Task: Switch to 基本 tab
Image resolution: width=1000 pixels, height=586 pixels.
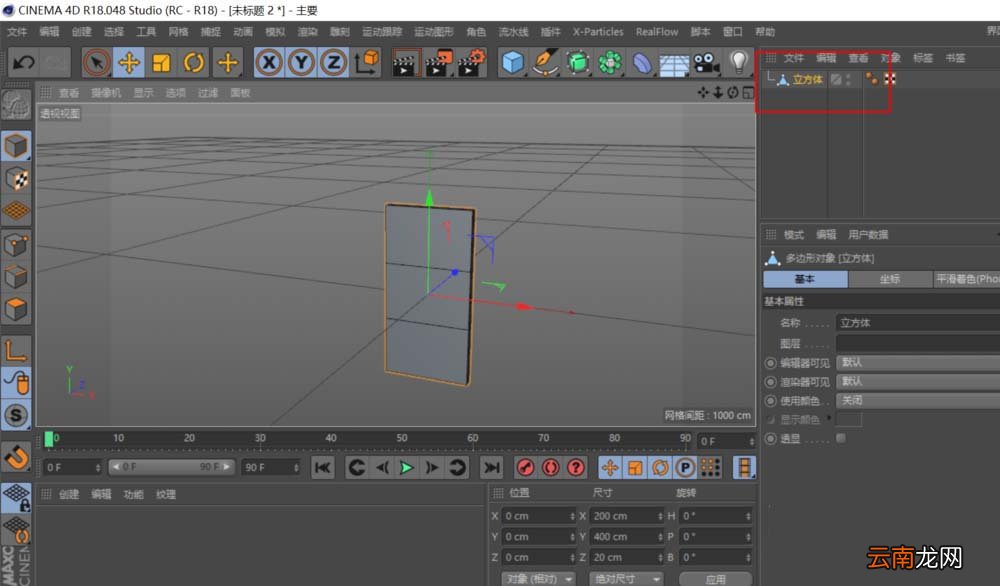Action: [x=805, y=279]
